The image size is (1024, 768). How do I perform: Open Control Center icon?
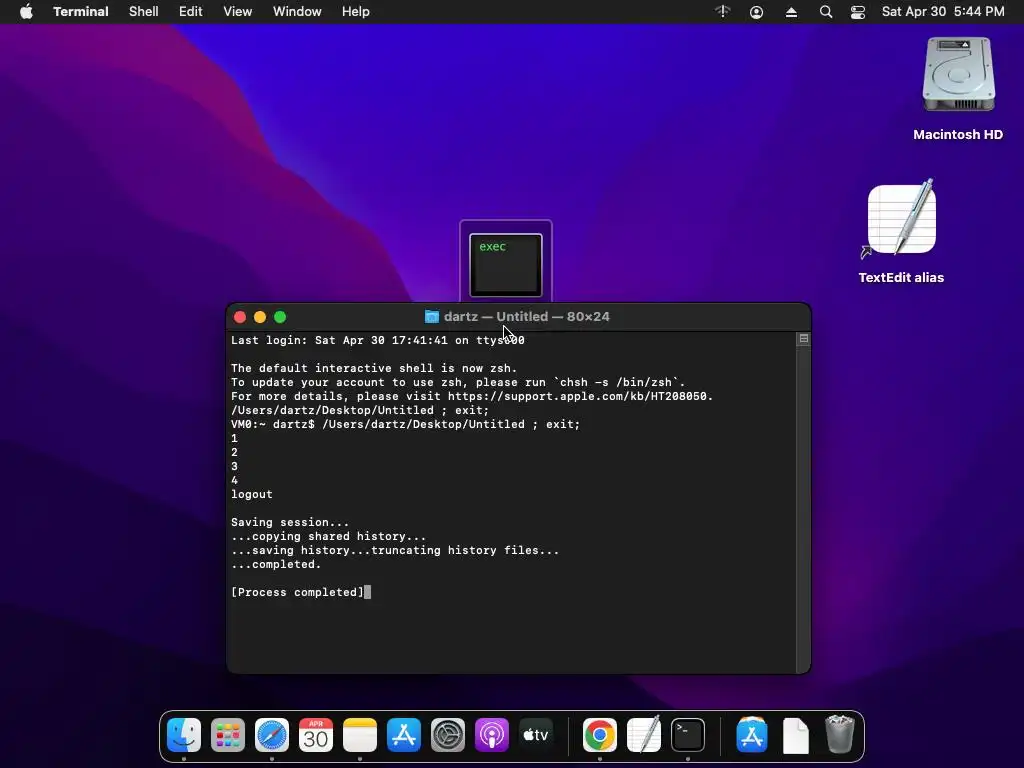pyautogui.click(x=857, y=12)
